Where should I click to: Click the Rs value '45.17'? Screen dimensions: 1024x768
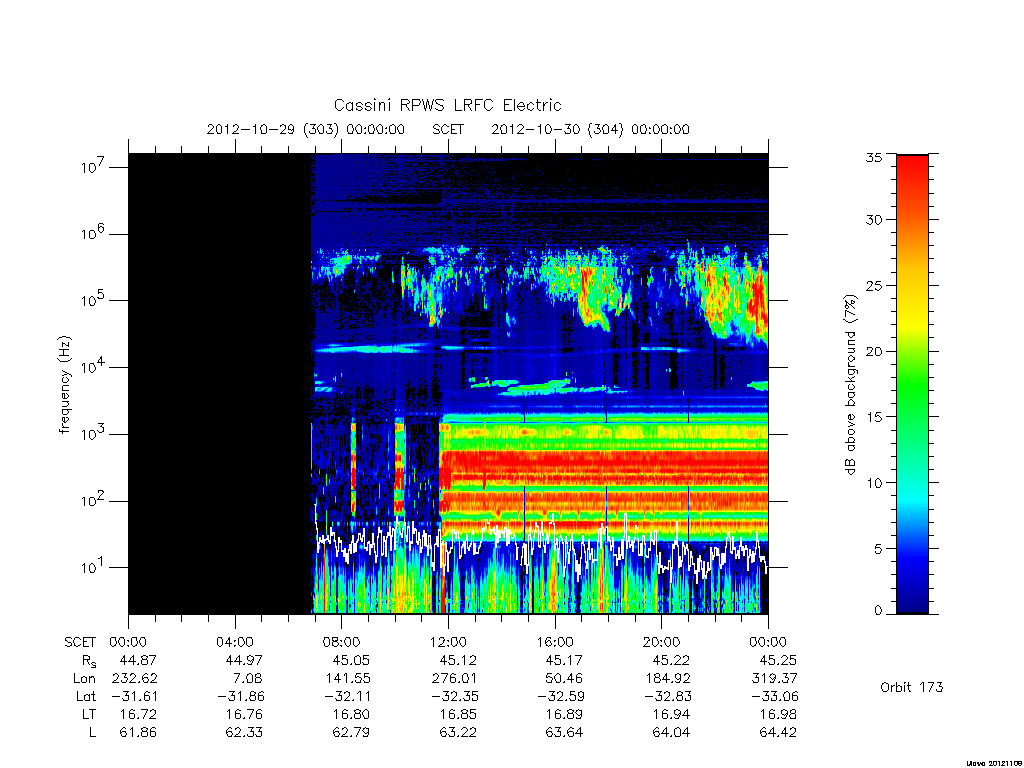click(564, 660)
